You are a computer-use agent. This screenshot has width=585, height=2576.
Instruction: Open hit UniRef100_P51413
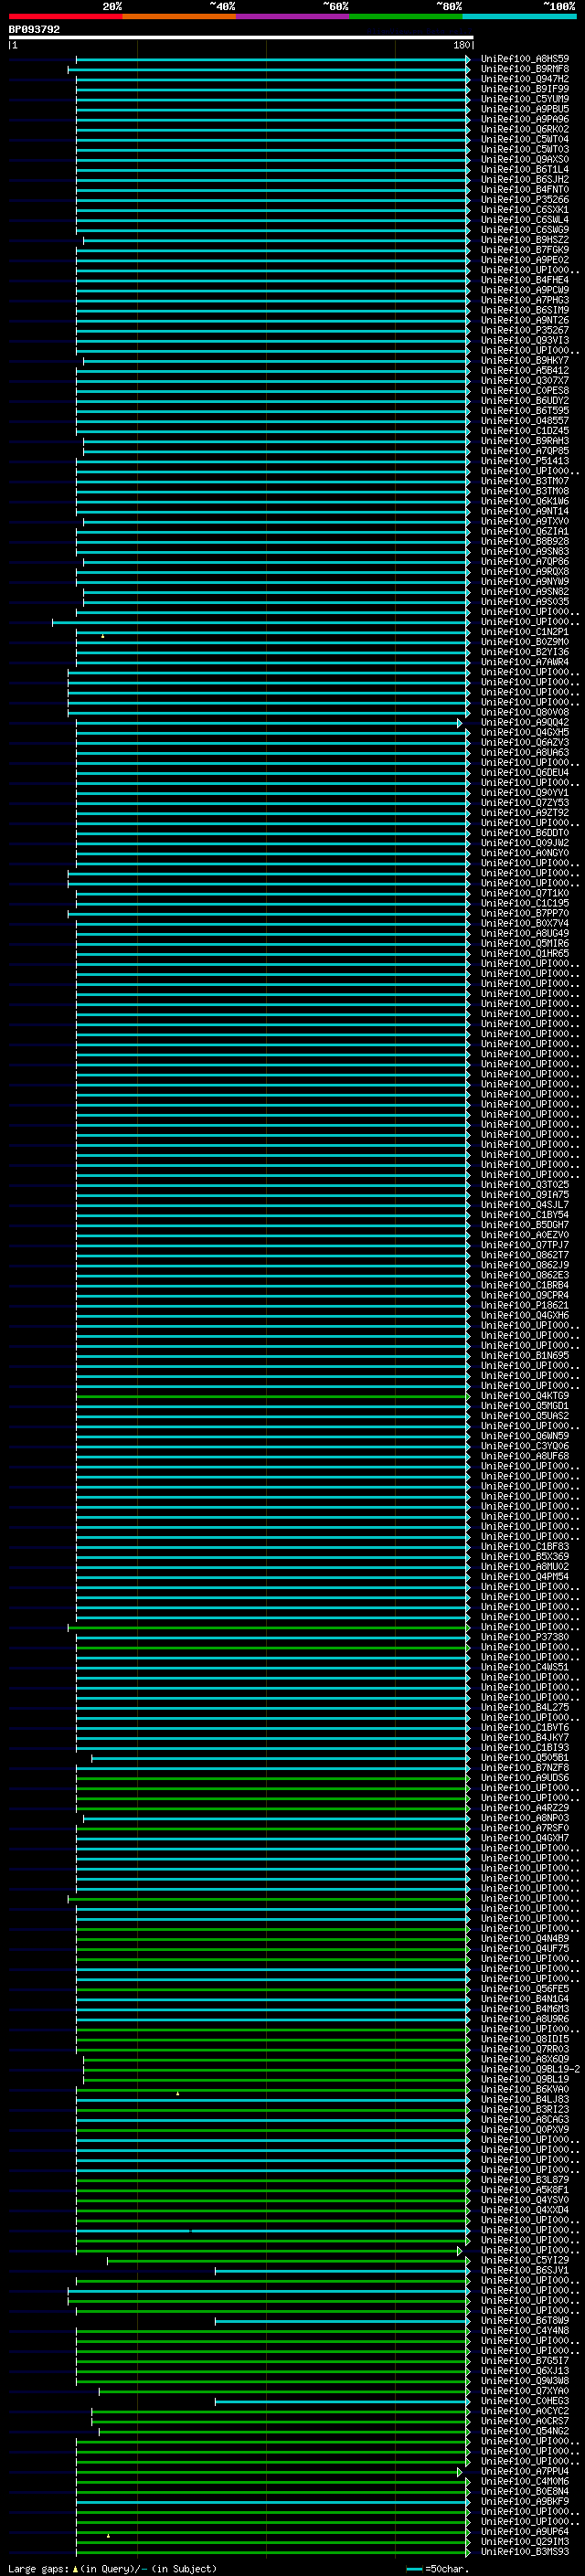point(524,461)
